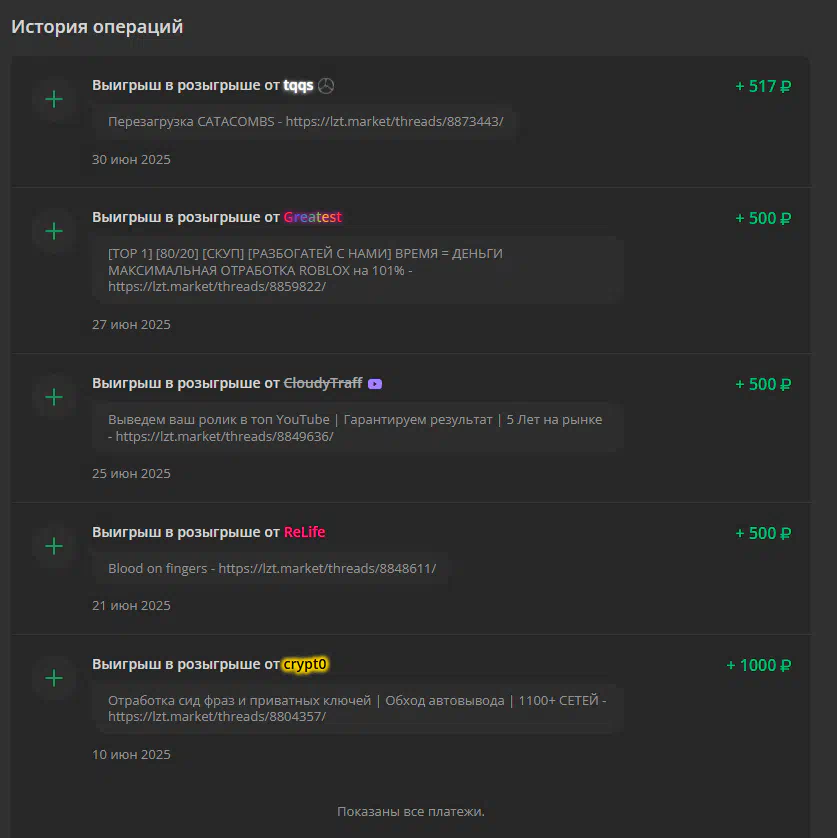Open the strikethrough CloudyTraff username
837x838 pixels.
(x=323, y=383)
